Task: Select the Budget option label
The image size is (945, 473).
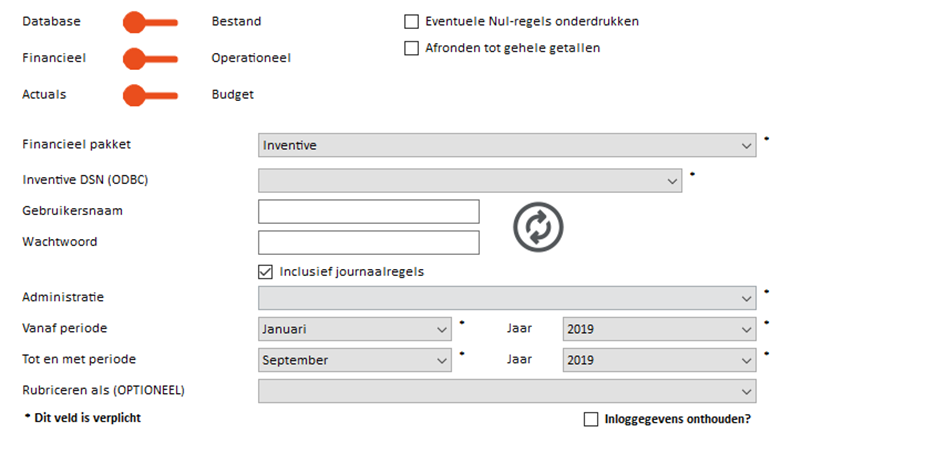Action: click(x=233, y=95)
